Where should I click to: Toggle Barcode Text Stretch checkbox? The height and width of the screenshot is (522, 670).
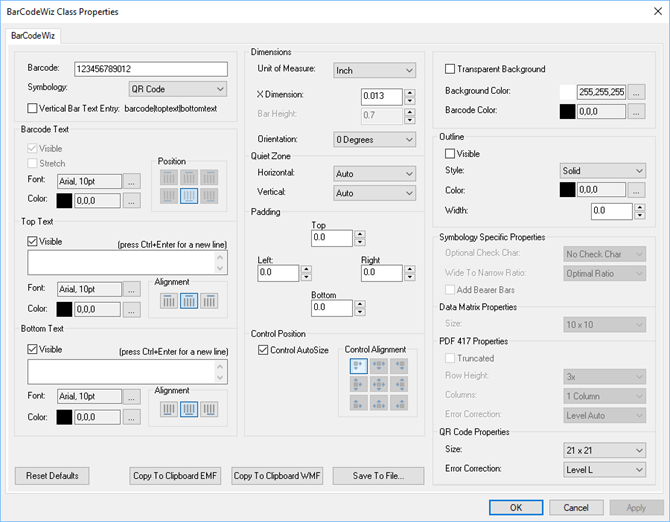(32, 163)
